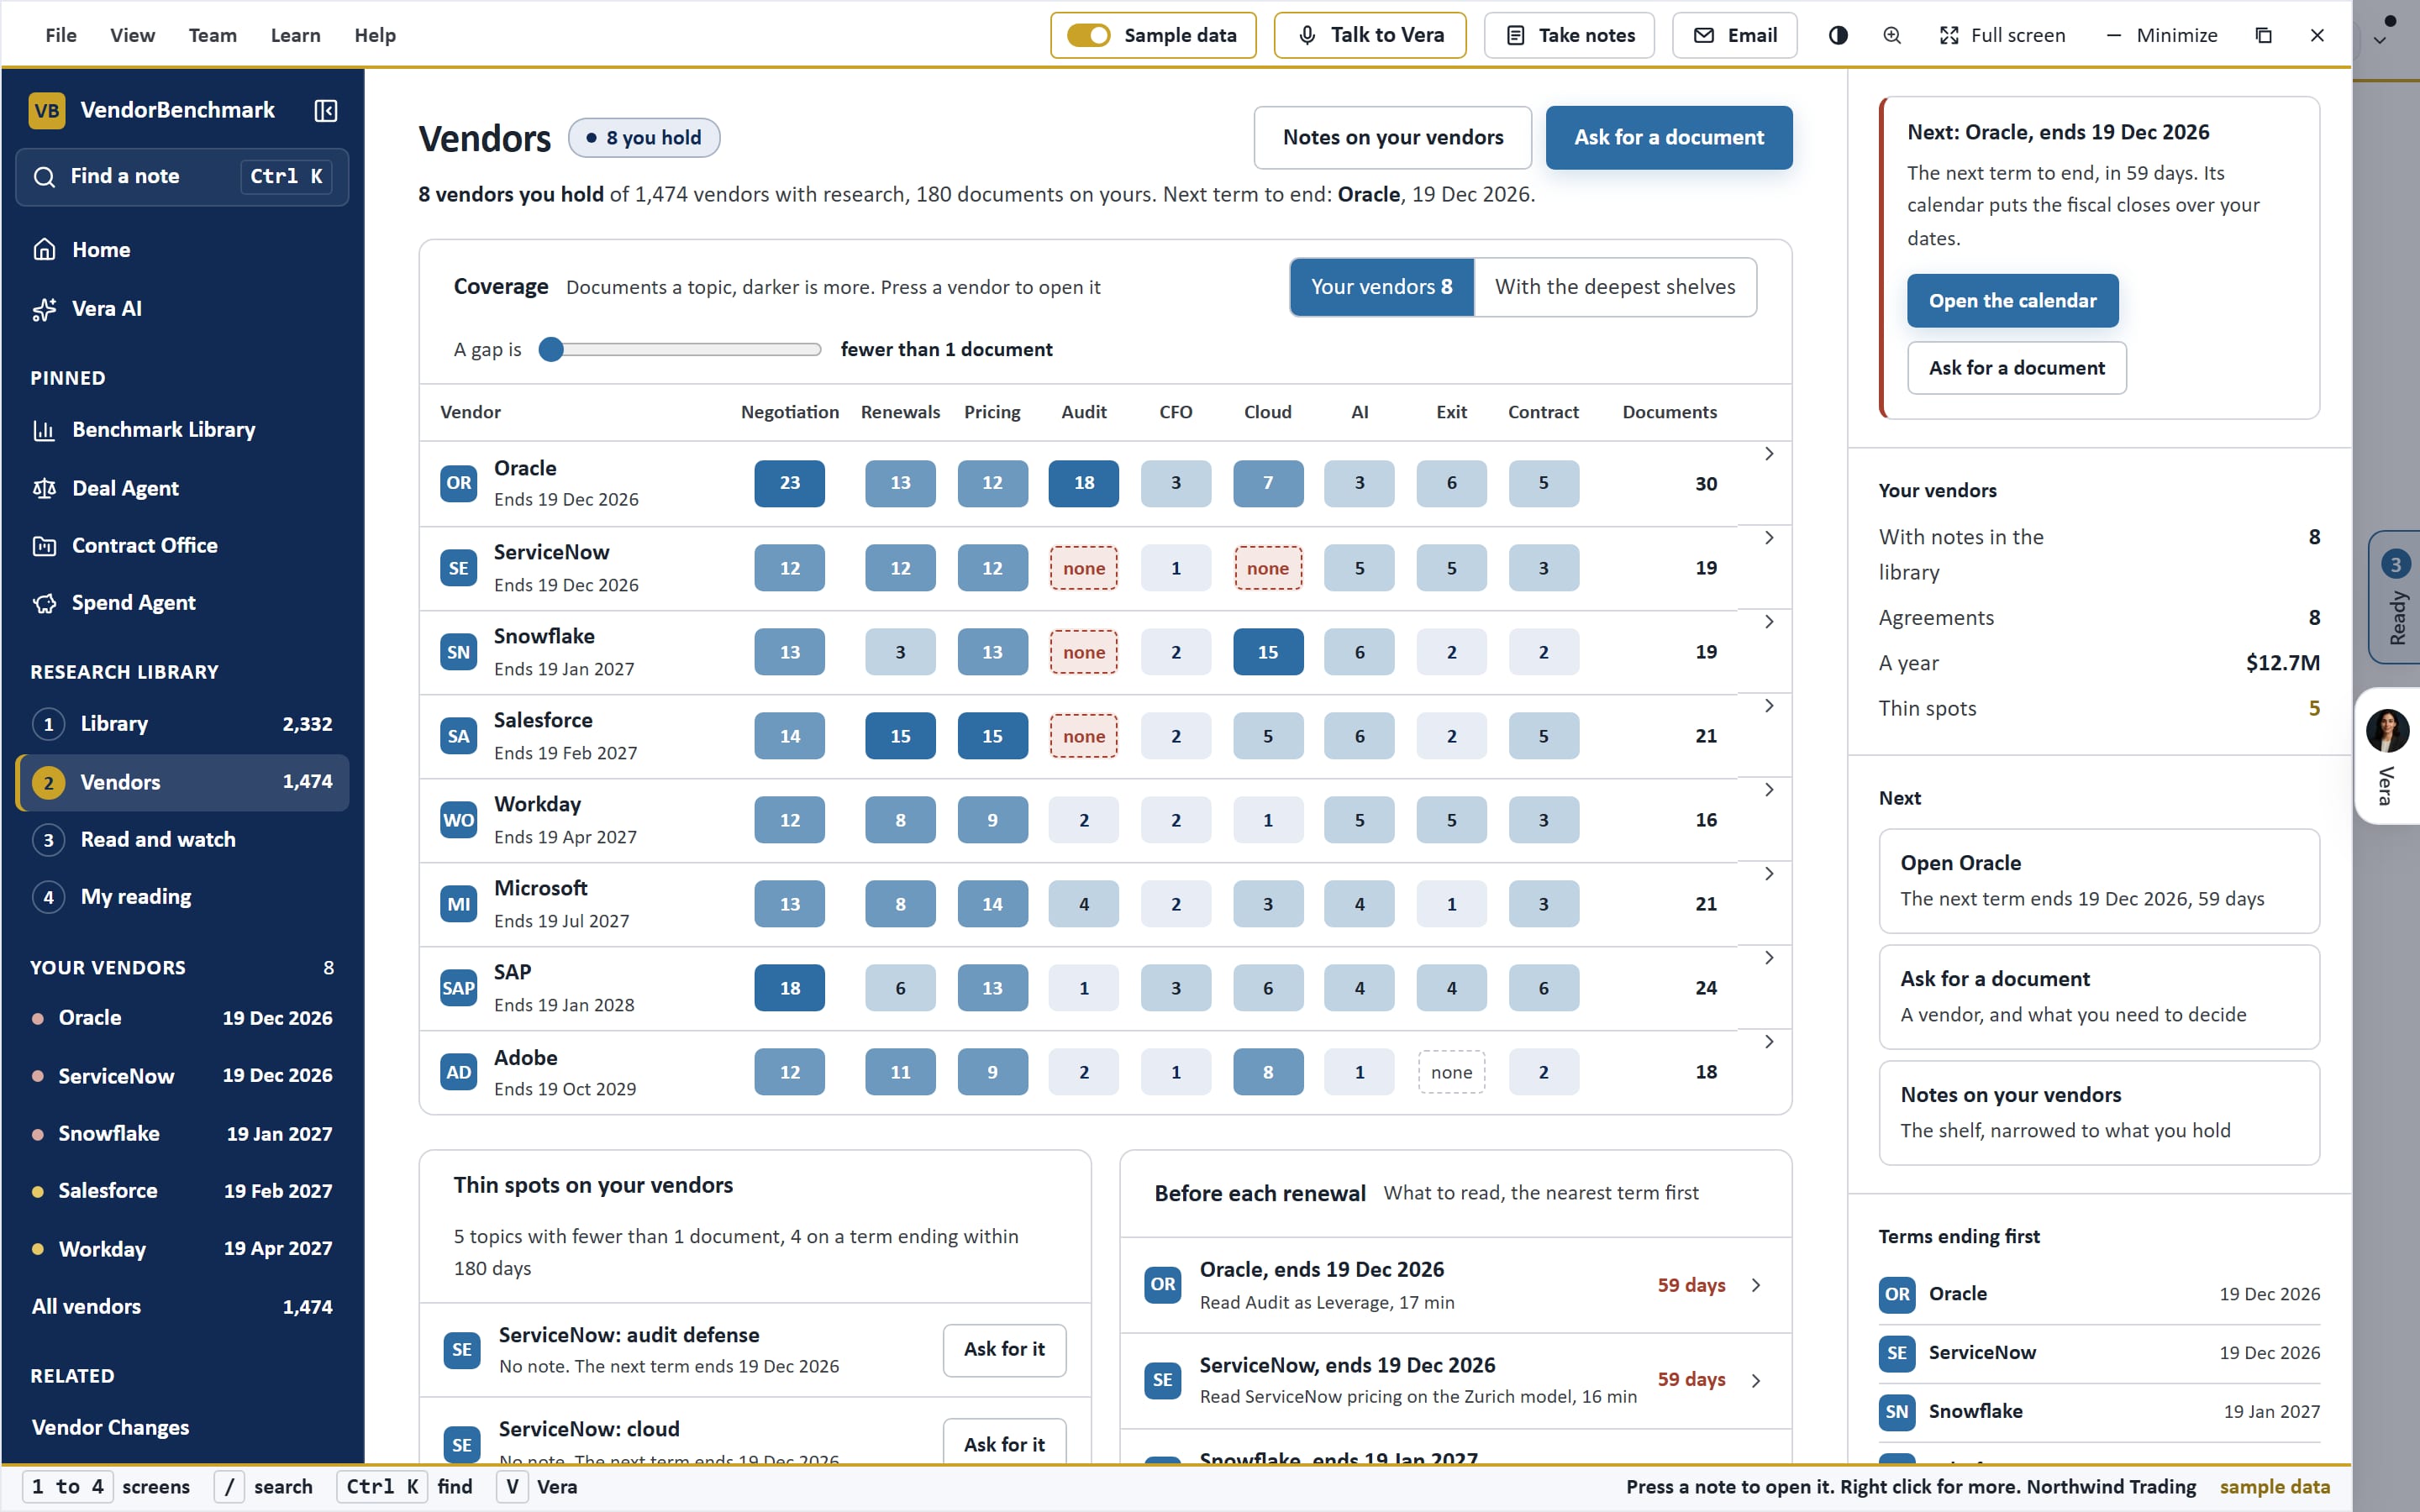Select the Your vendors 8 segment
This screenshot has height=1512, width=2420.
coord(1382,287)
